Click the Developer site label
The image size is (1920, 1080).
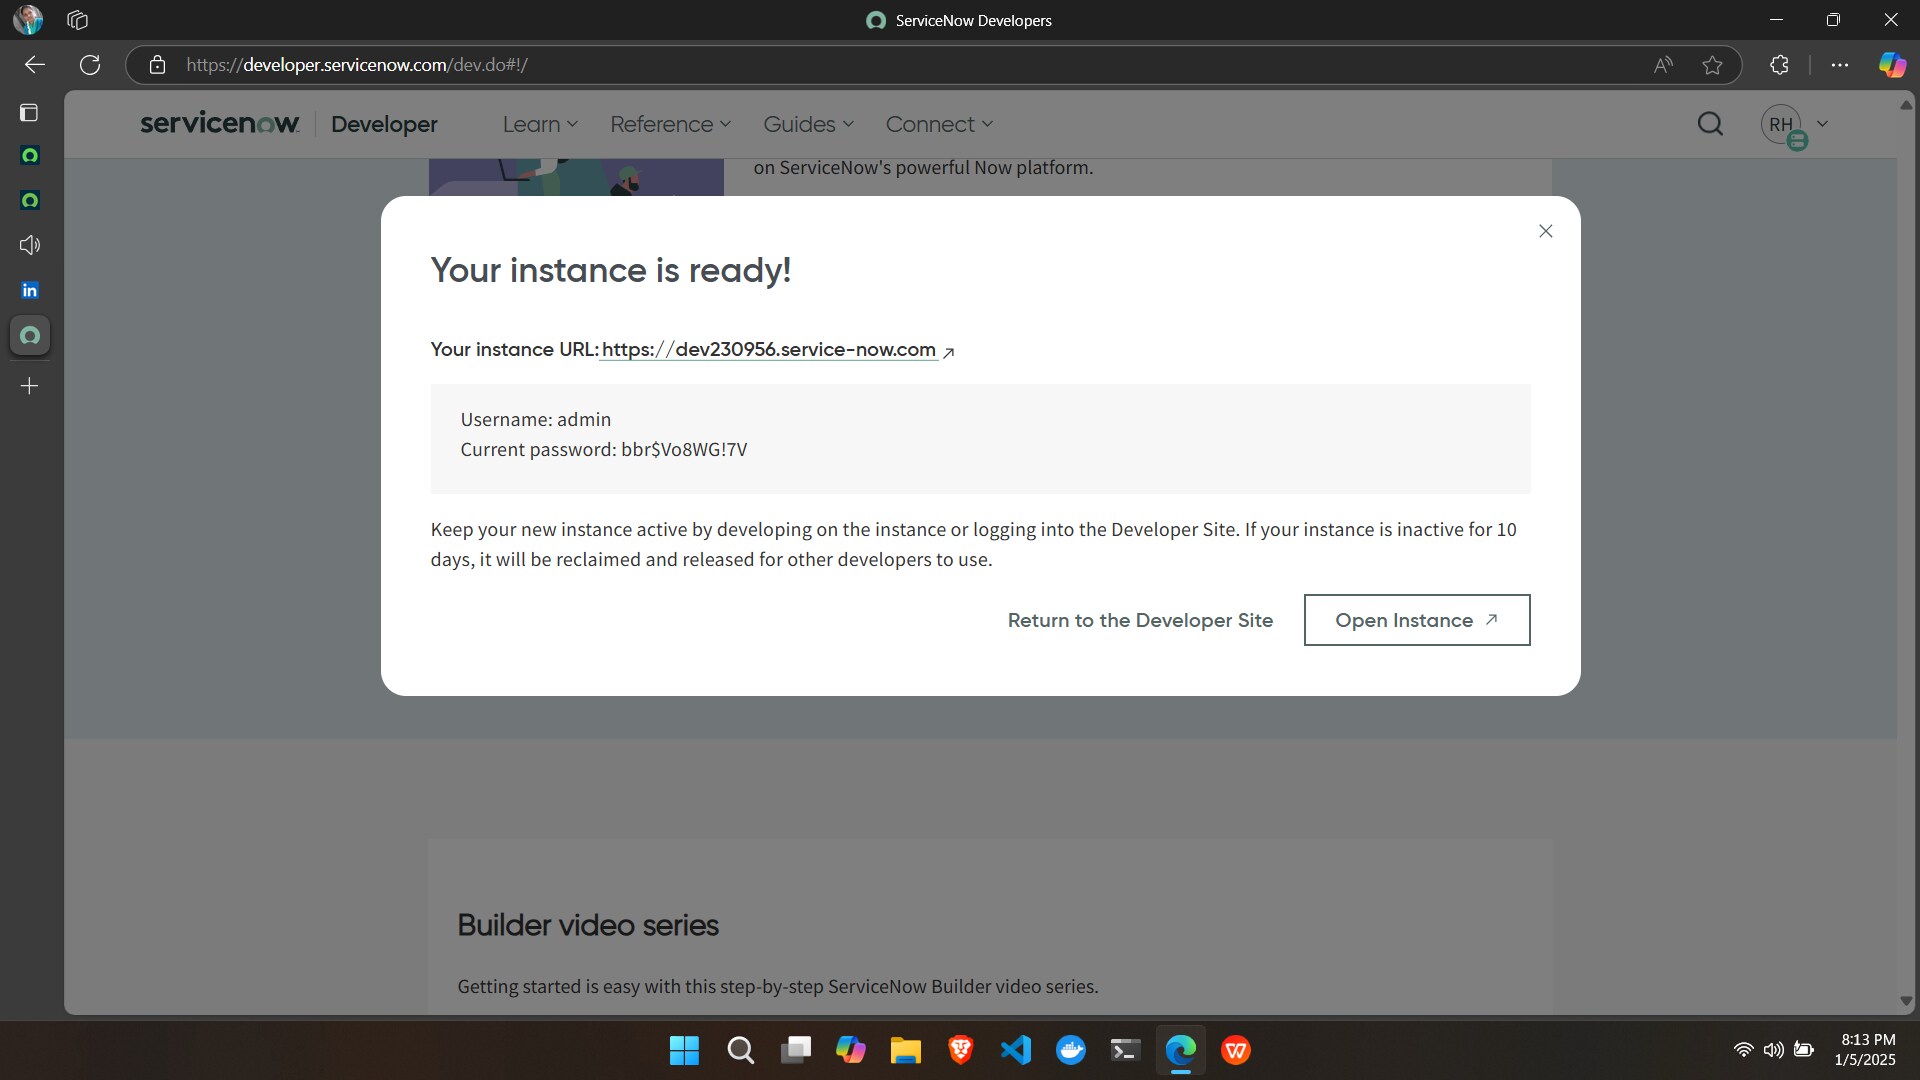384,124
